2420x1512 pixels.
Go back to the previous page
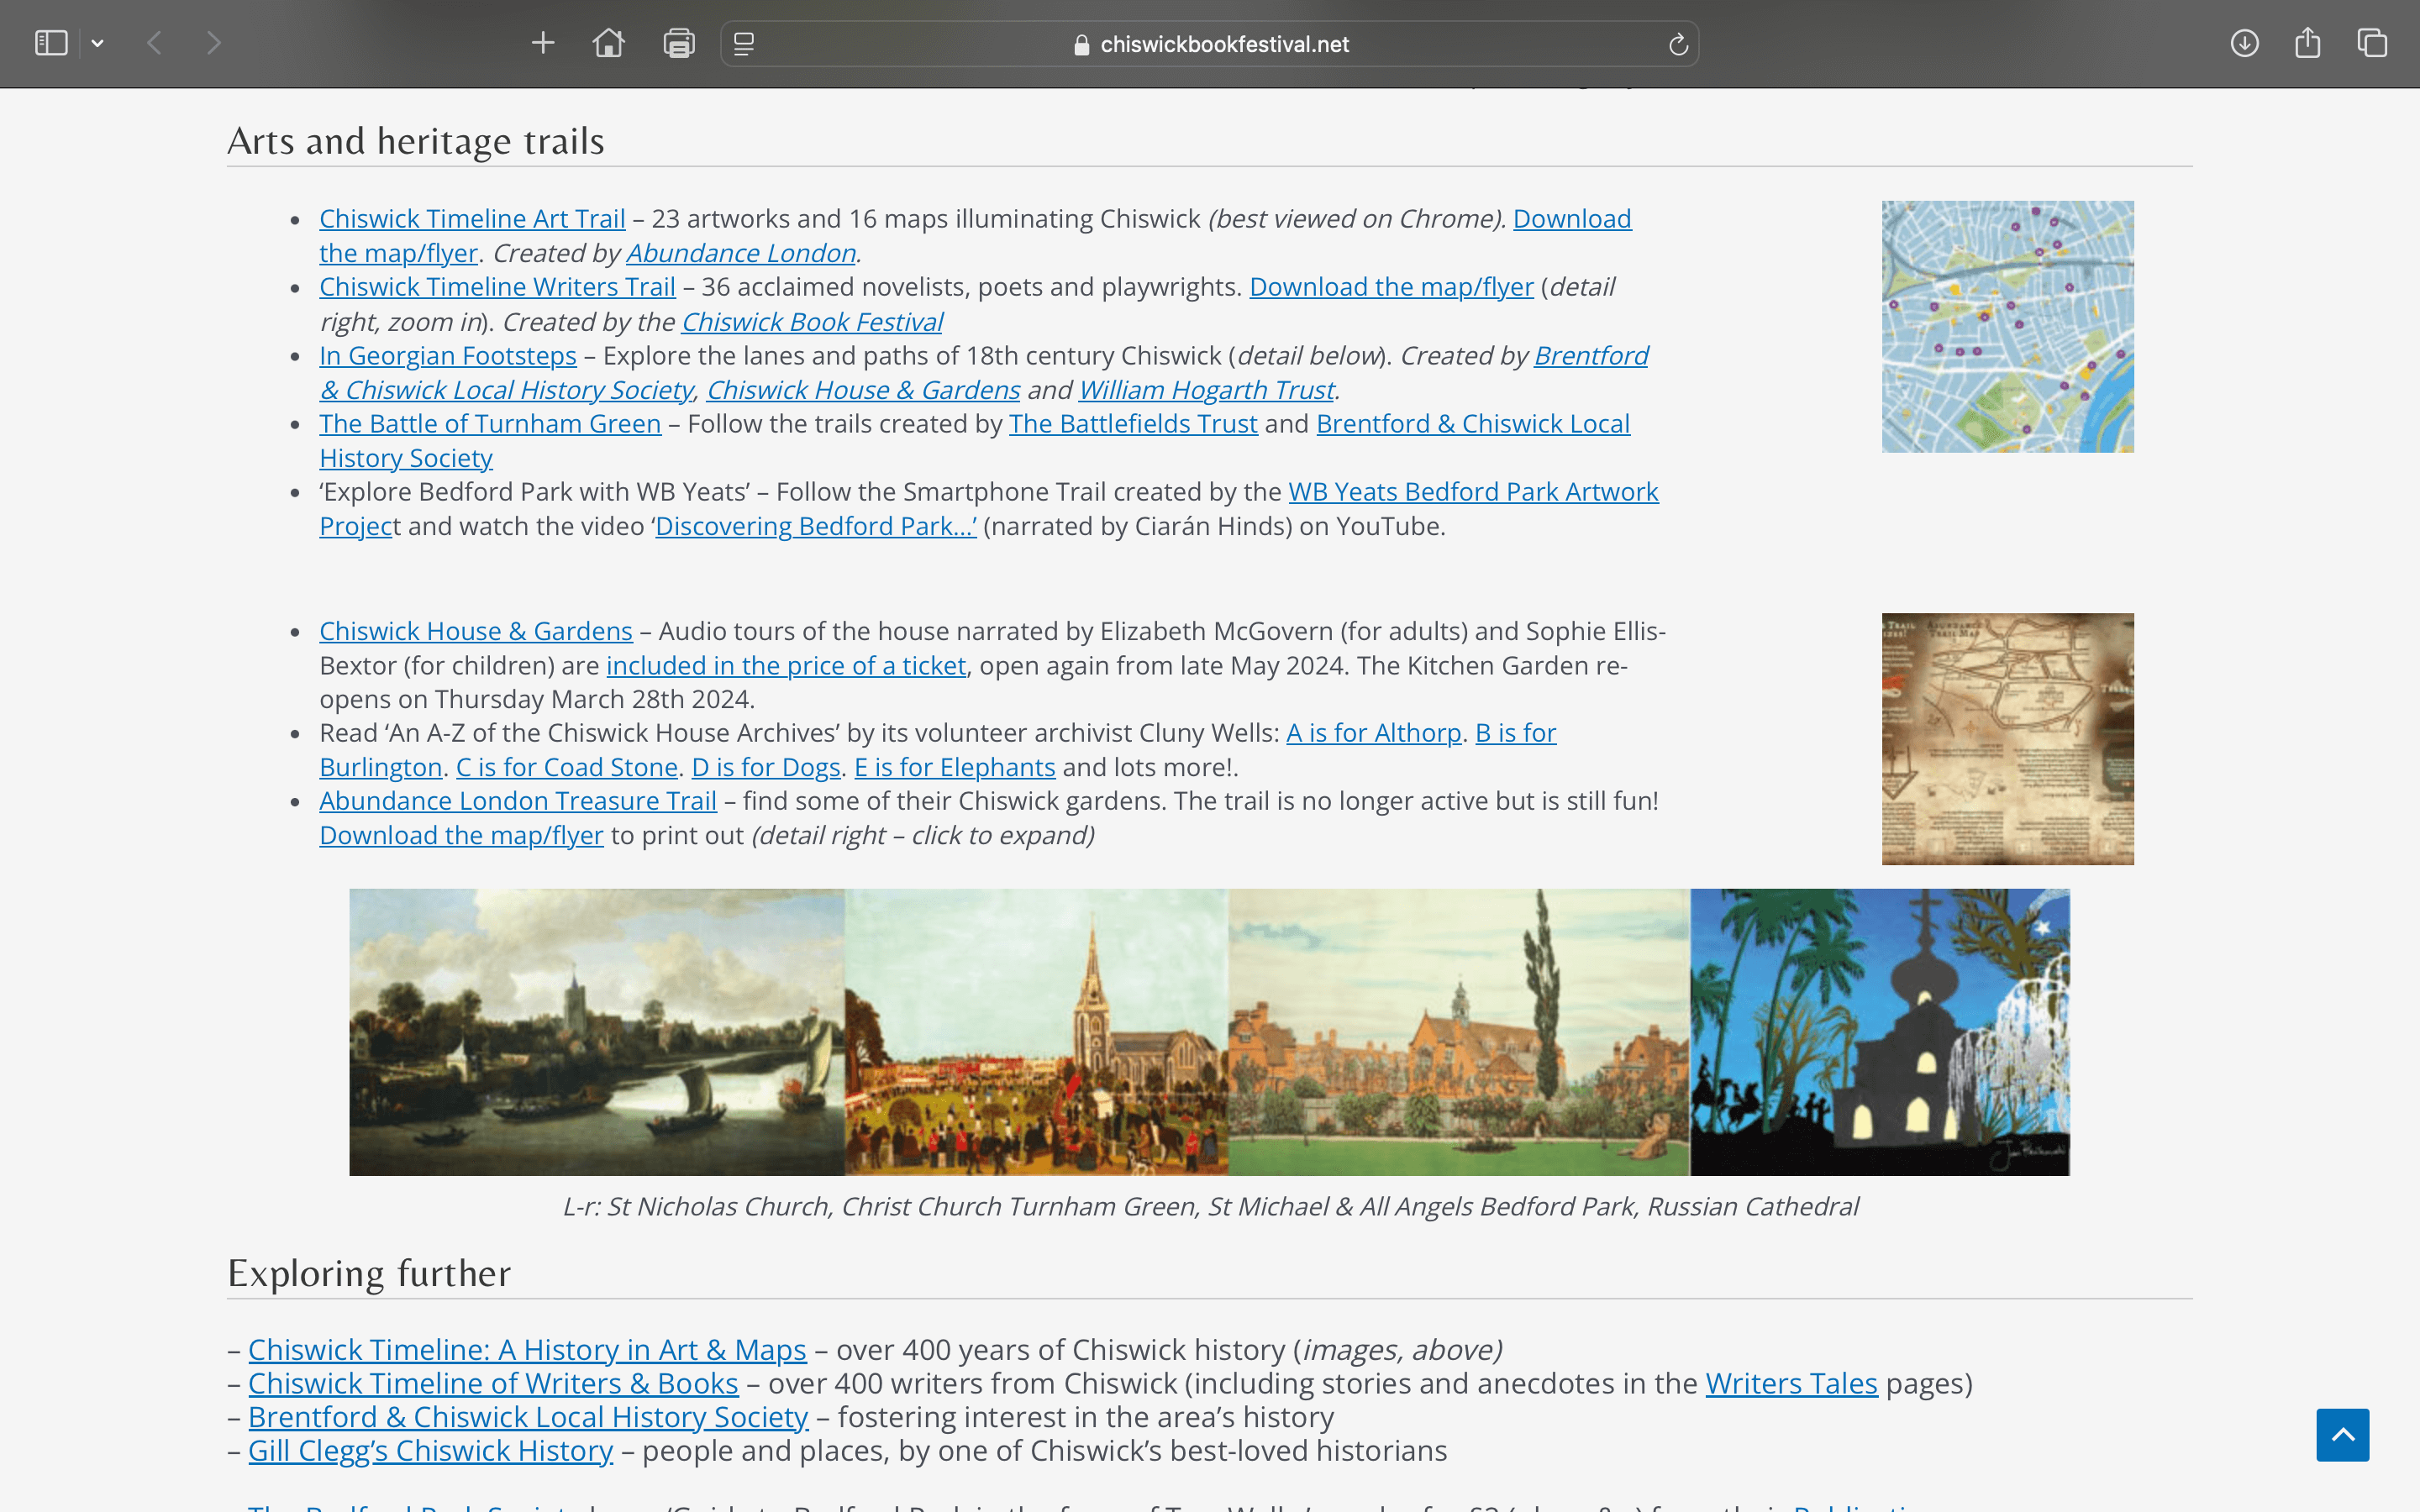[x=154, y=43]
